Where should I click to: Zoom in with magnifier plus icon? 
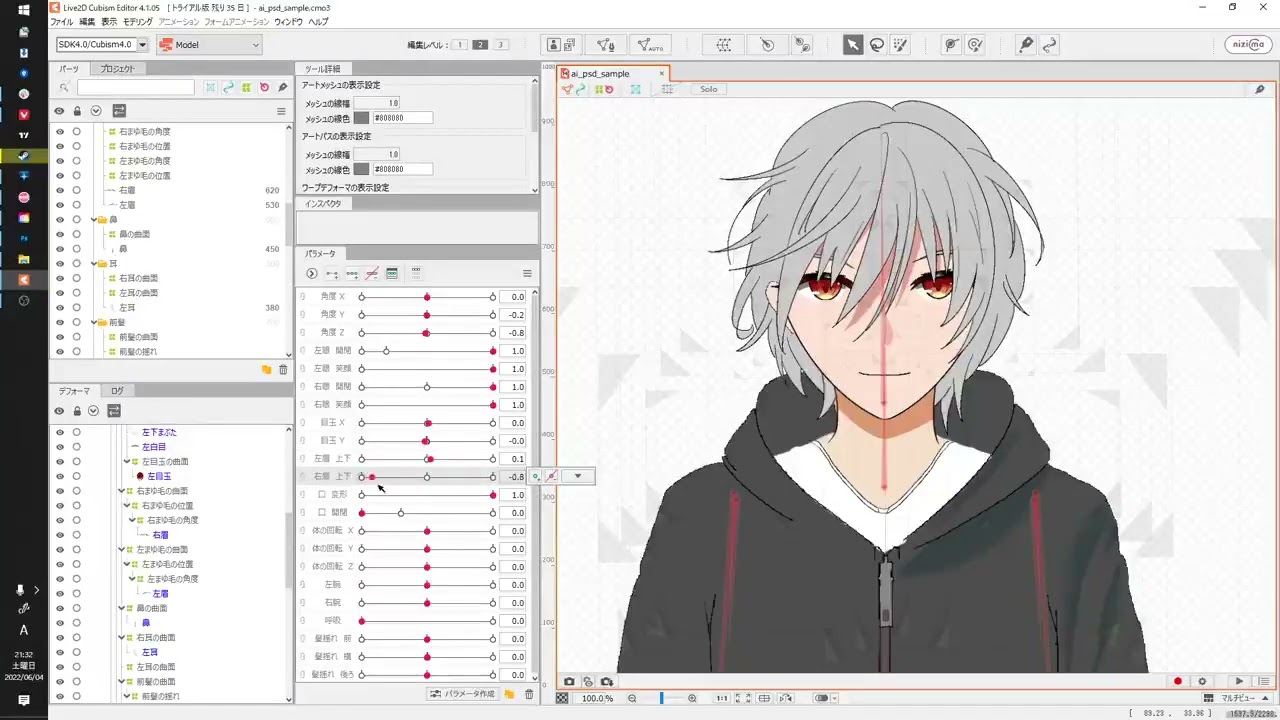(692, 698)
